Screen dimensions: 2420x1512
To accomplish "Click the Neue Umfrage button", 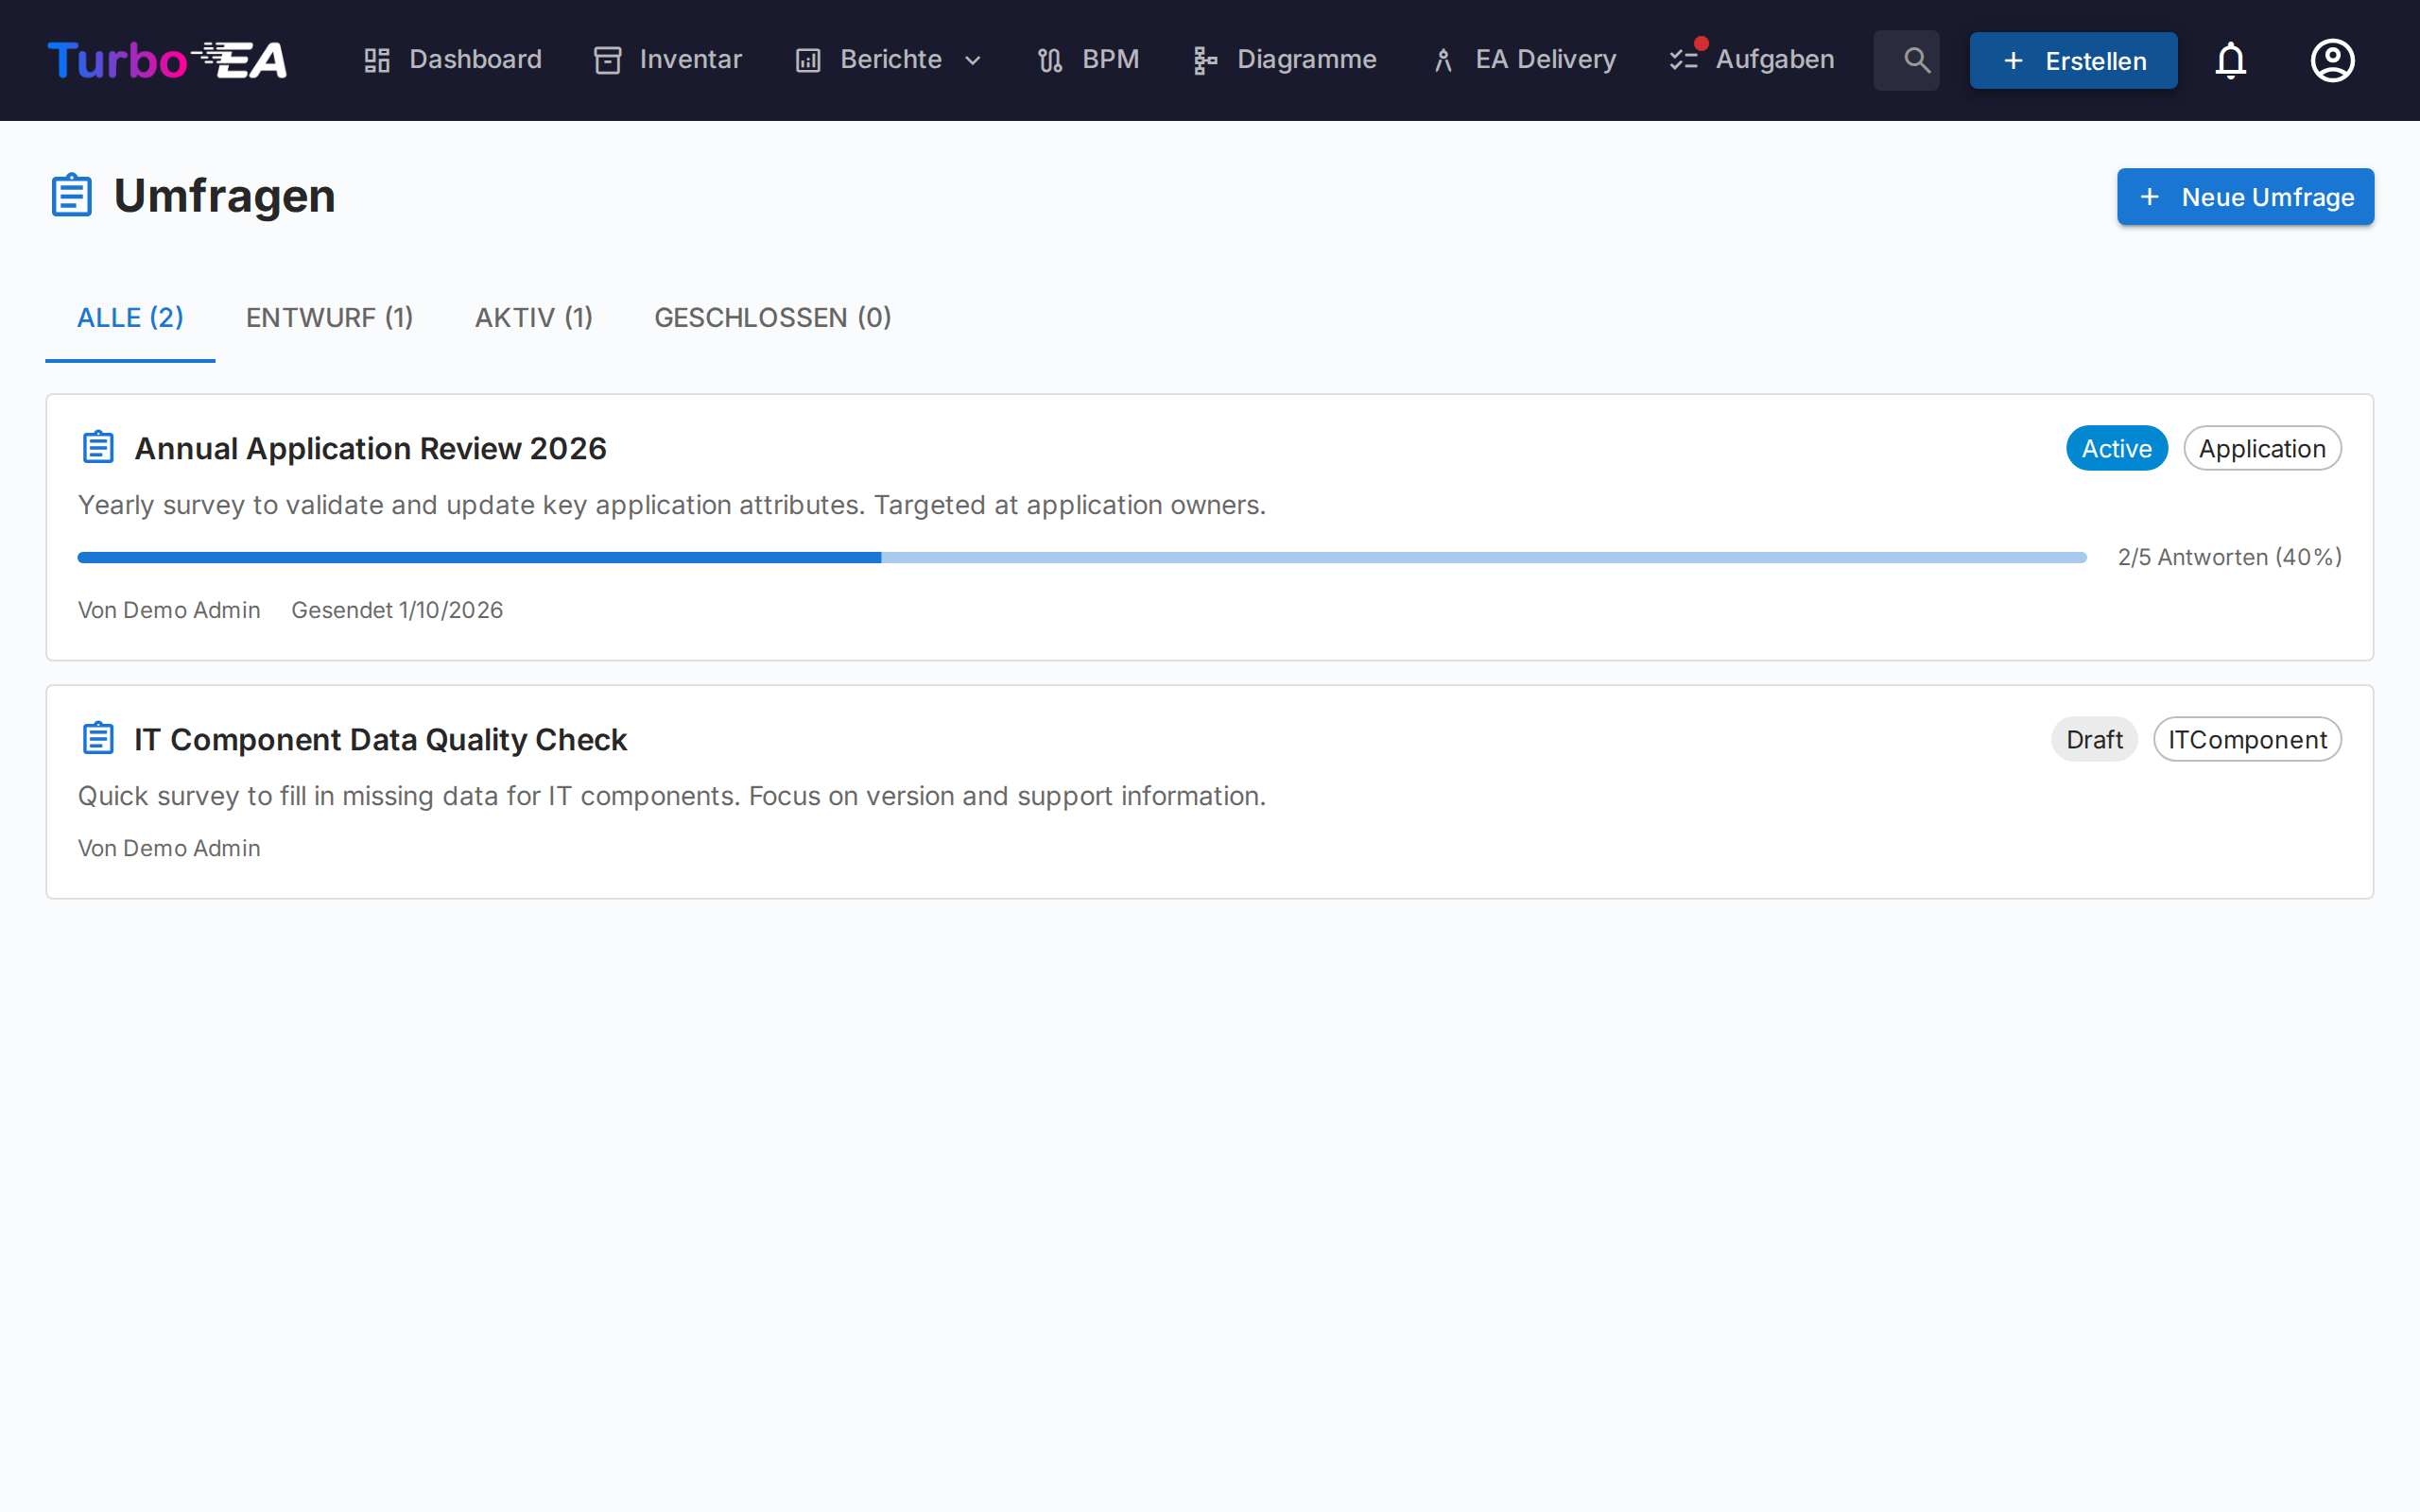I will [x=2244, y=197].
